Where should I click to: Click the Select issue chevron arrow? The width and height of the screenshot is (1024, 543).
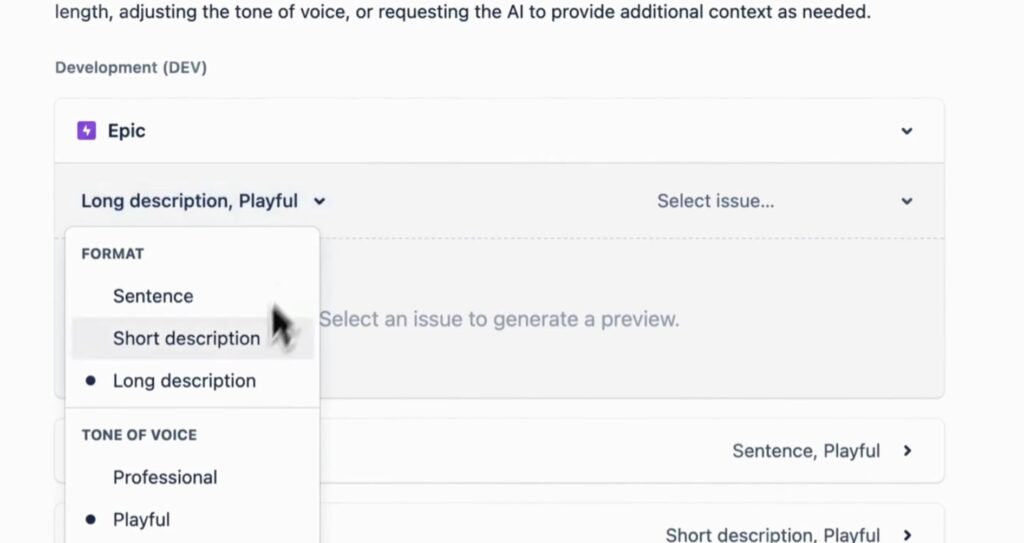[906, 201]
